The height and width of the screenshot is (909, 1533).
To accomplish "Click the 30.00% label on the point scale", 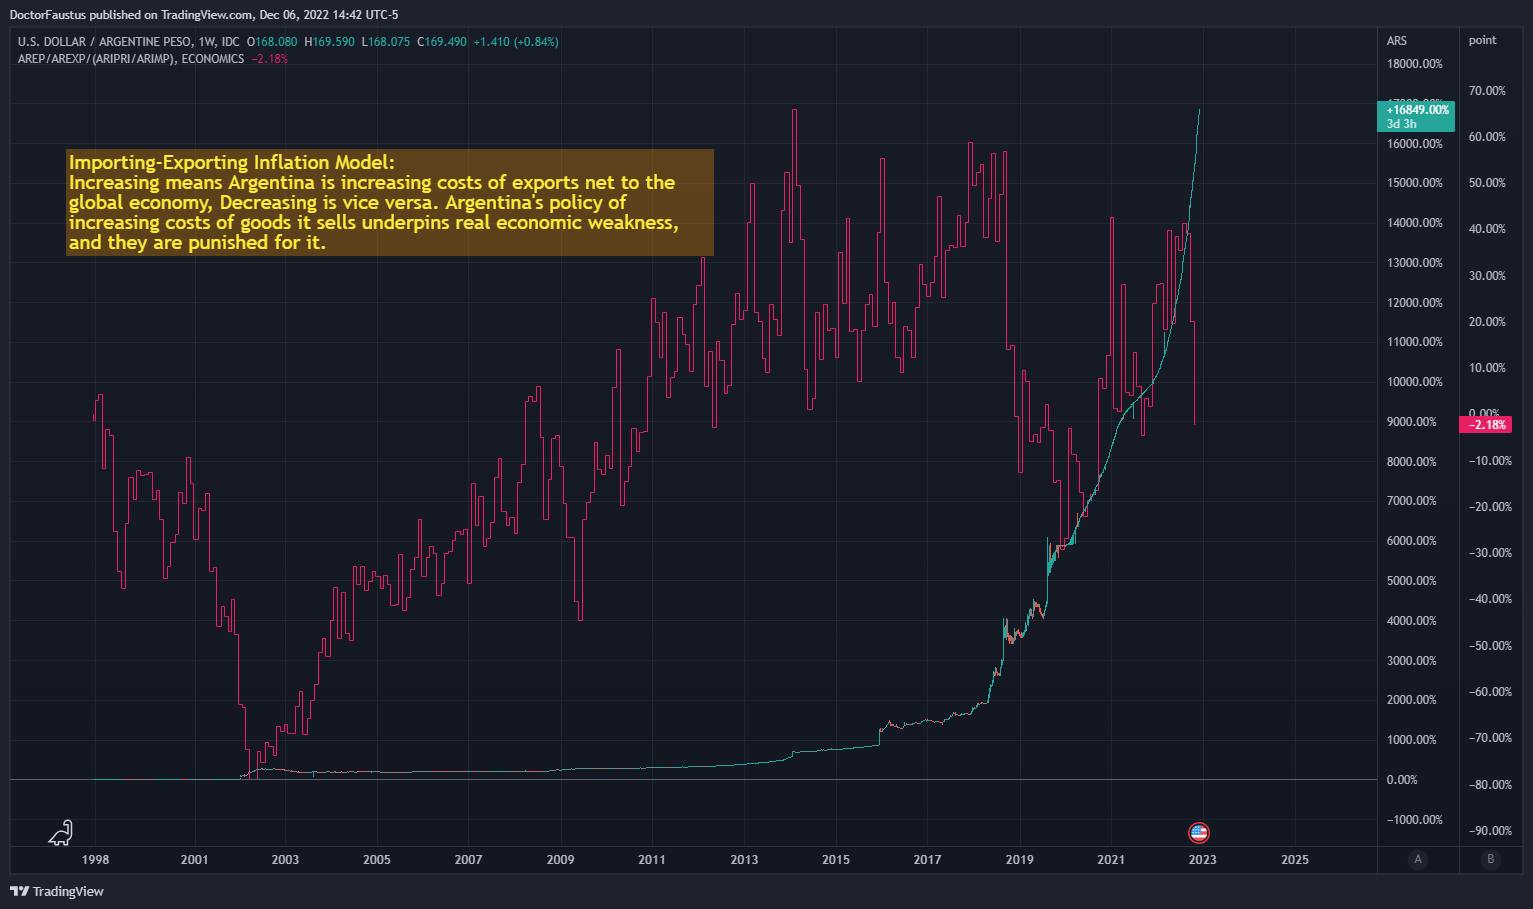I will [1487, 276].
